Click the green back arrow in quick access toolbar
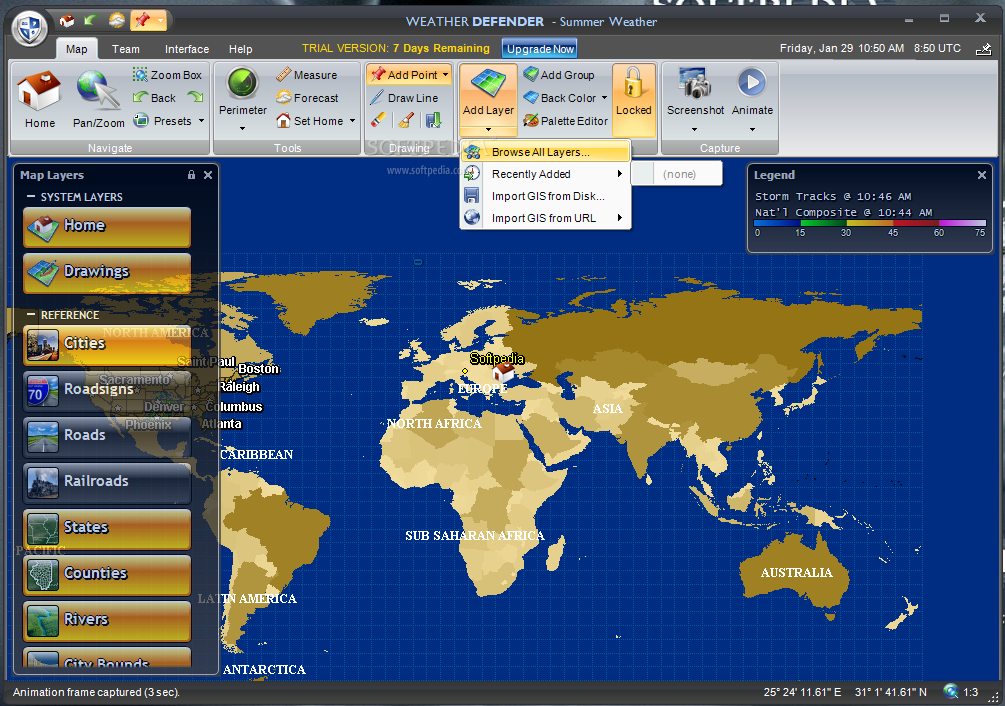This screenshot has width=1005, height=706. pyautogui.click(x=91, y=21)
